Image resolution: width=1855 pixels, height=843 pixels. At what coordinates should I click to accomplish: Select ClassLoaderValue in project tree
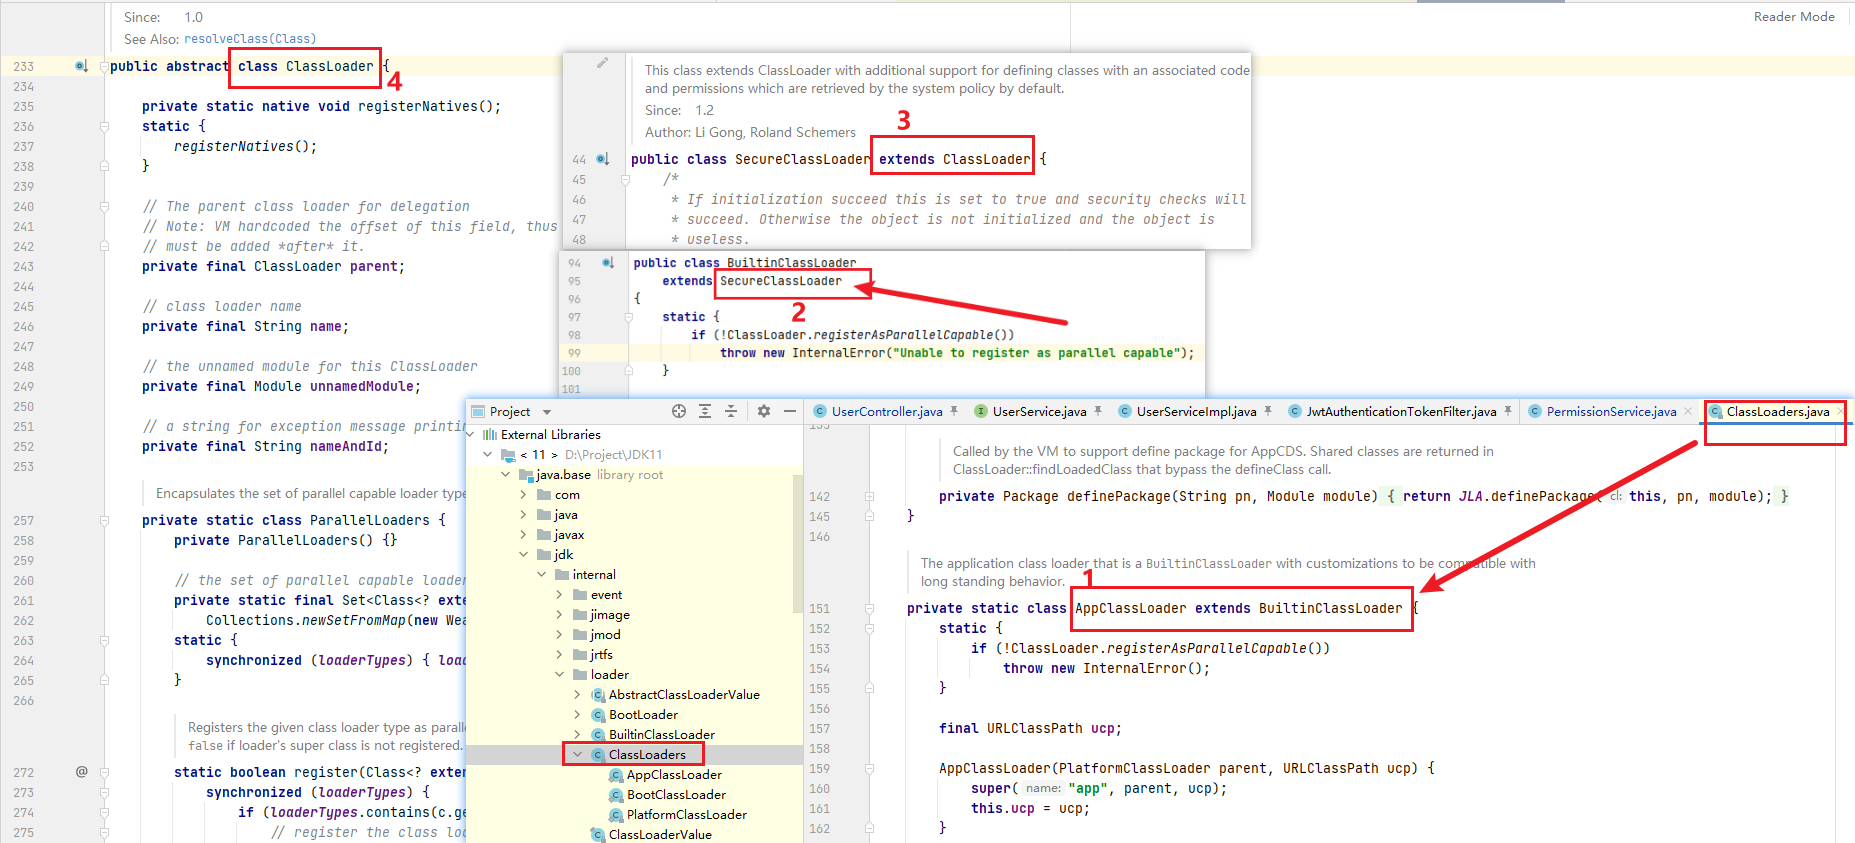click(x=660, y=835)
